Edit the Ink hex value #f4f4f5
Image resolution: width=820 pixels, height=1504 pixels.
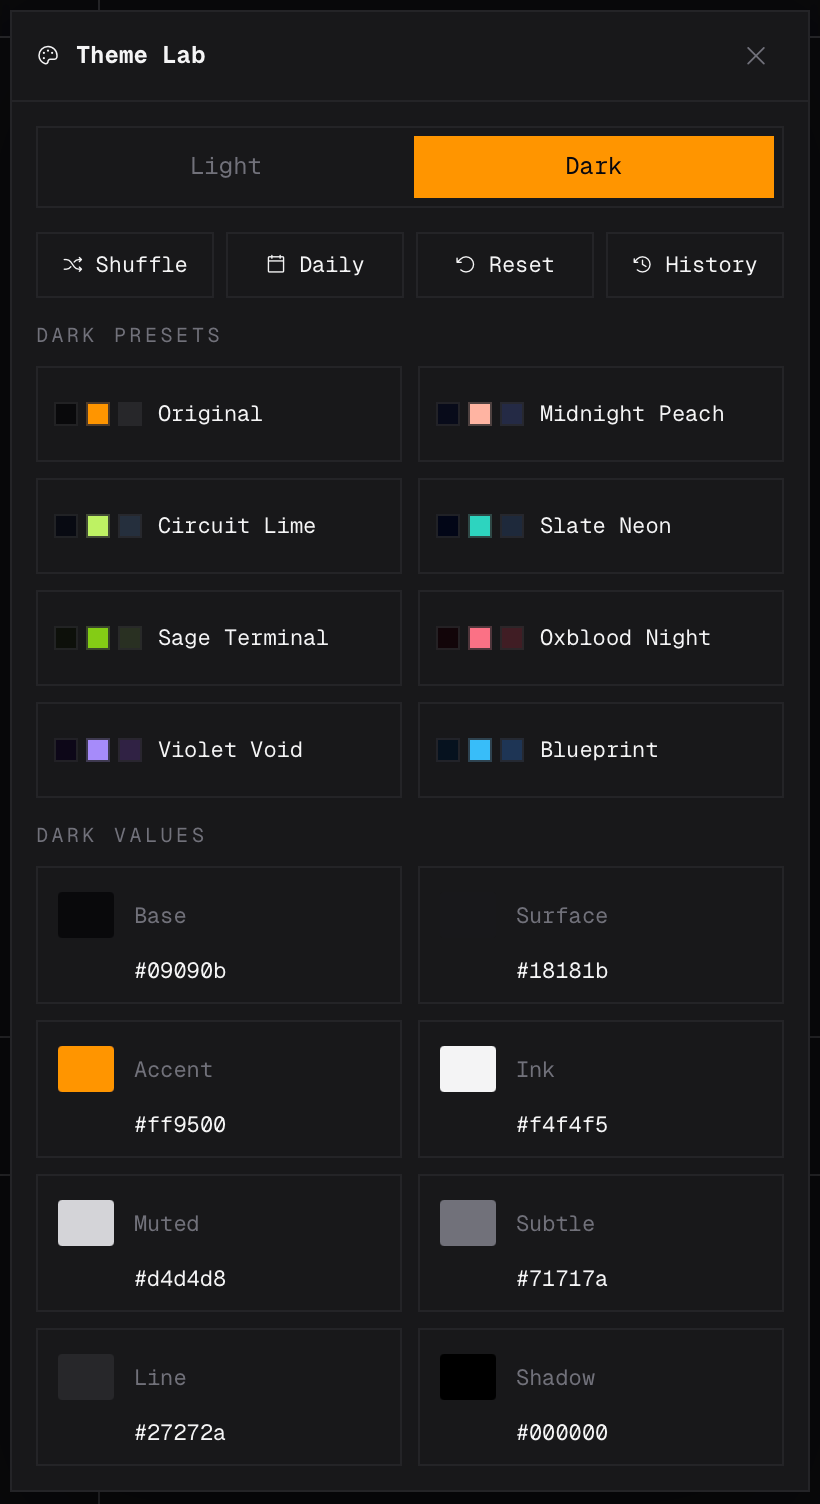point(562,1125)
